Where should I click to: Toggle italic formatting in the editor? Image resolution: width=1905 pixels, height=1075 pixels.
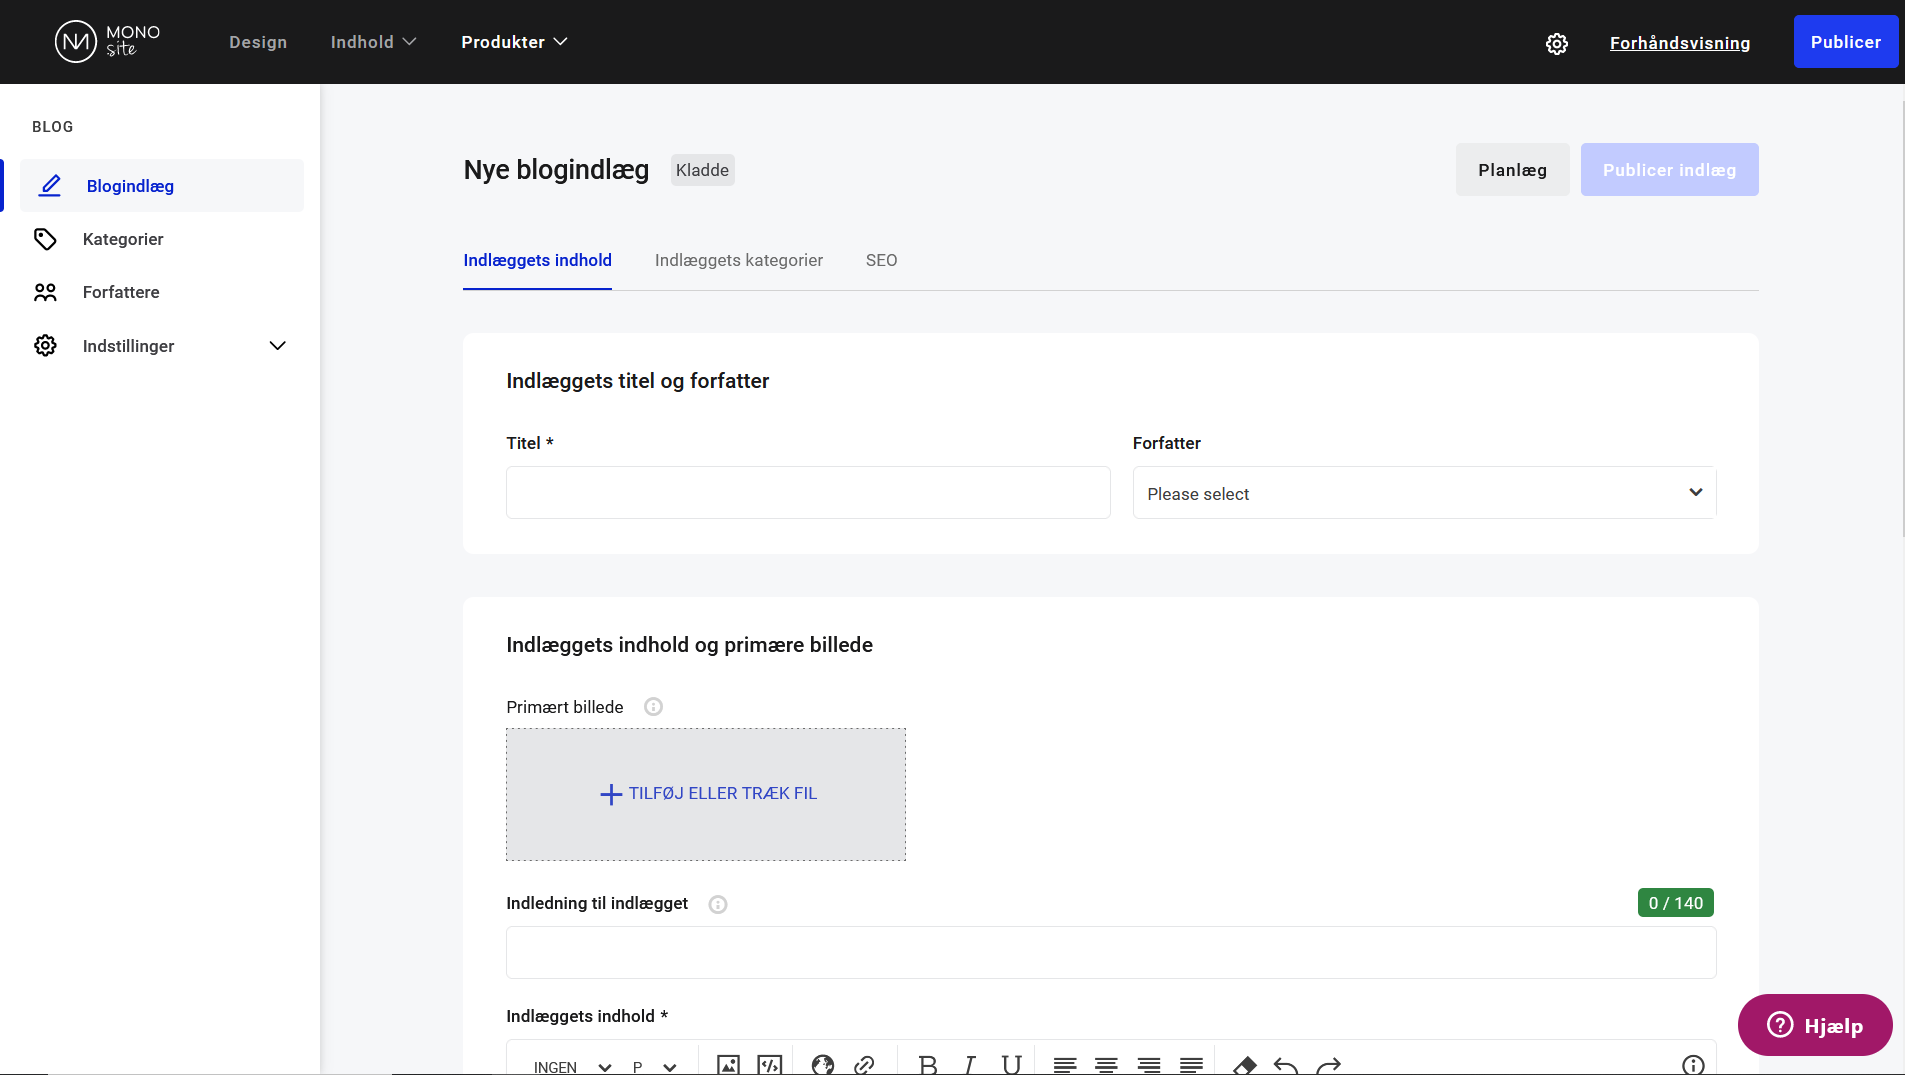[969, 1064]
